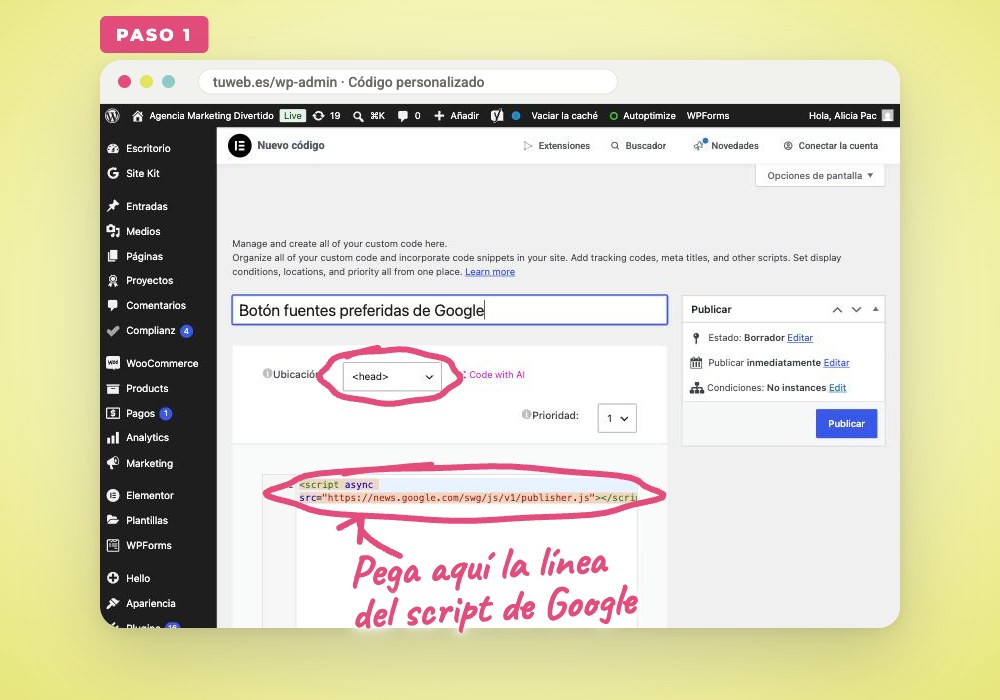Click the calendar icon beside Publicar inmediatamente

coord(696,363)
